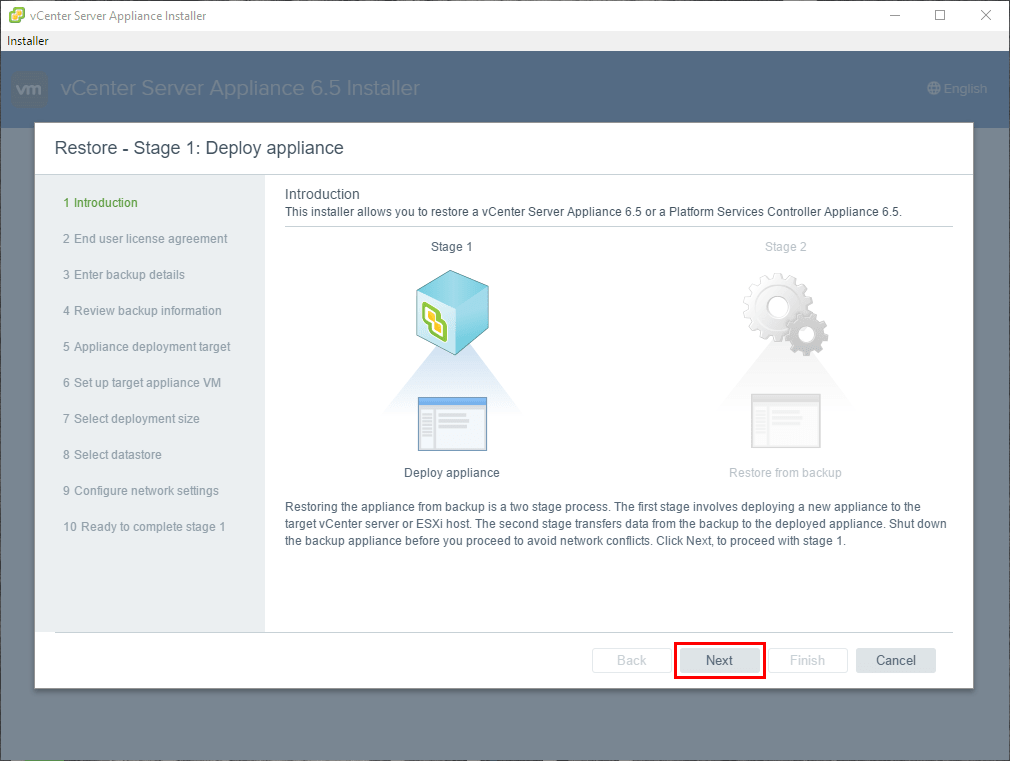Go to step 6 Set up target appliance VM
Image resolution: width=1010 pixels, height=761 pixels.
tap(142, 383)
